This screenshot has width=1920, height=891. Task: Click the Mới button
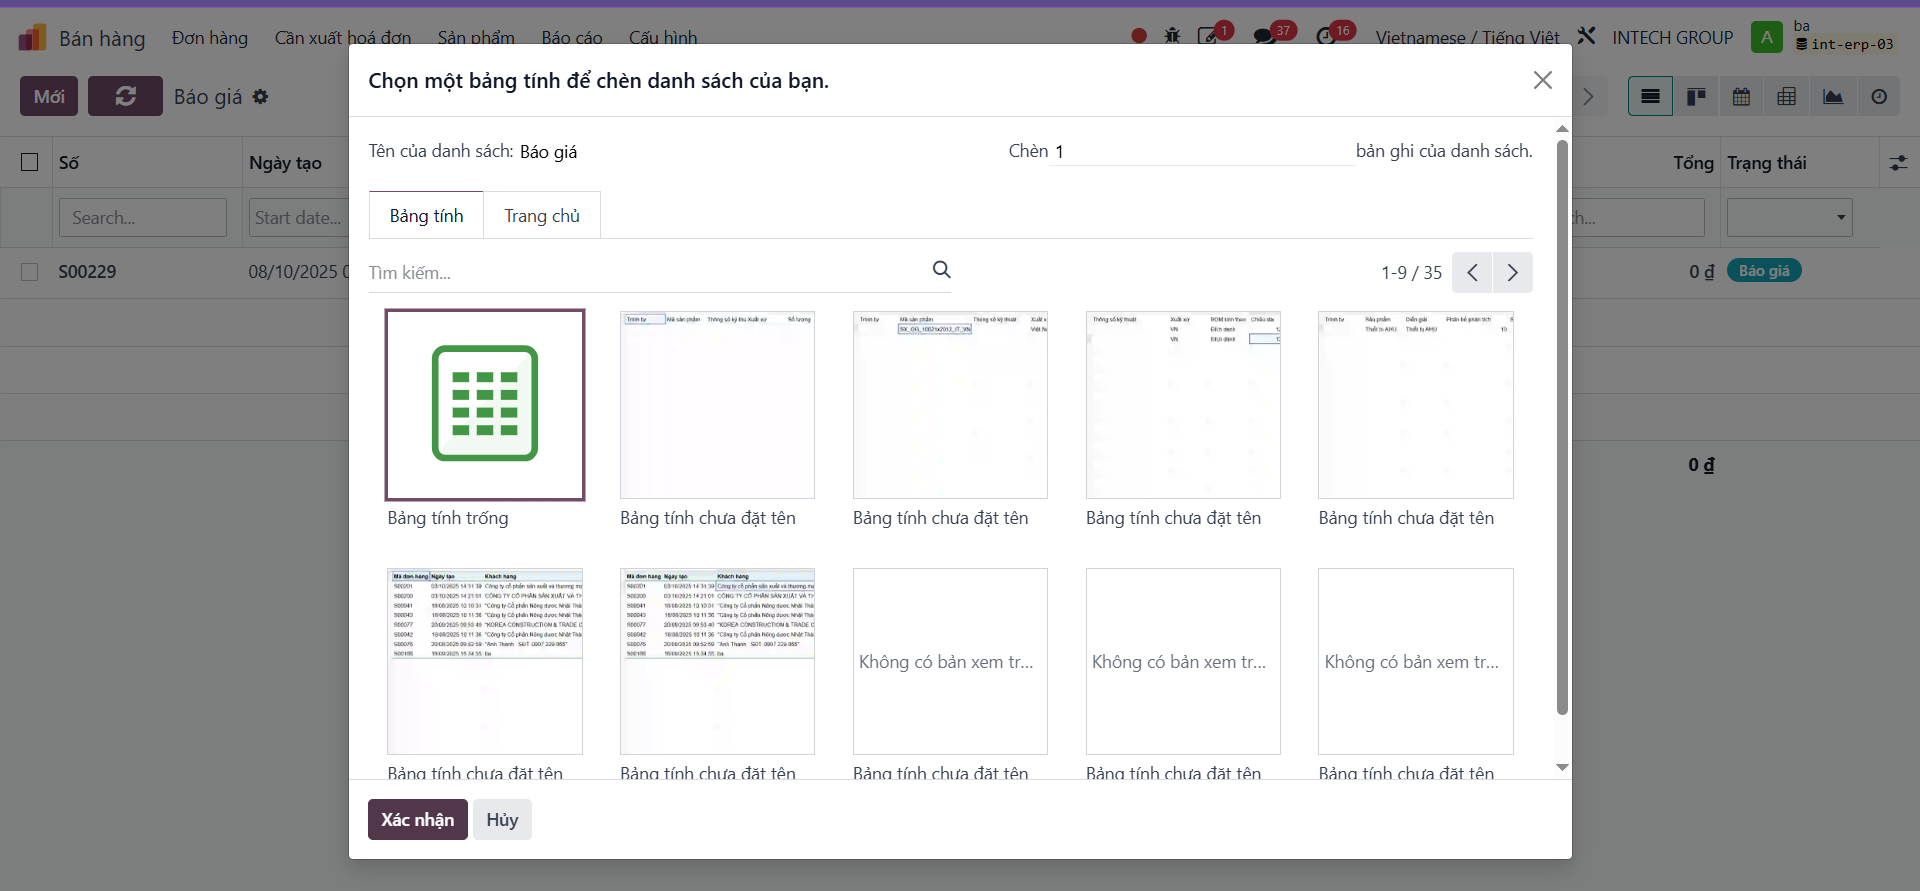pos(49,96)
